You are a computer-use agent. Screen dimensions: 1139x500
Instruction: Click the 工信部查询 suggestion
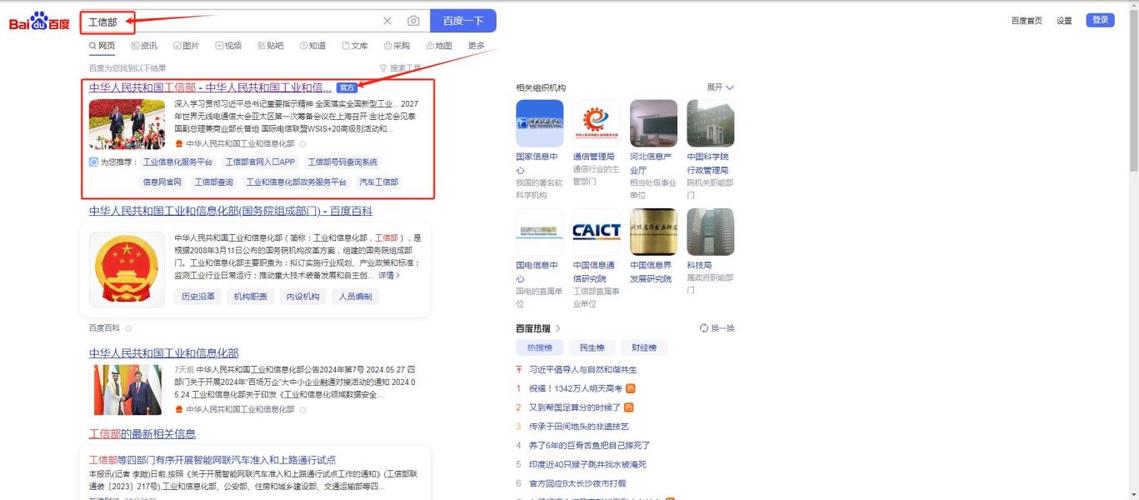tap(214, 182)
